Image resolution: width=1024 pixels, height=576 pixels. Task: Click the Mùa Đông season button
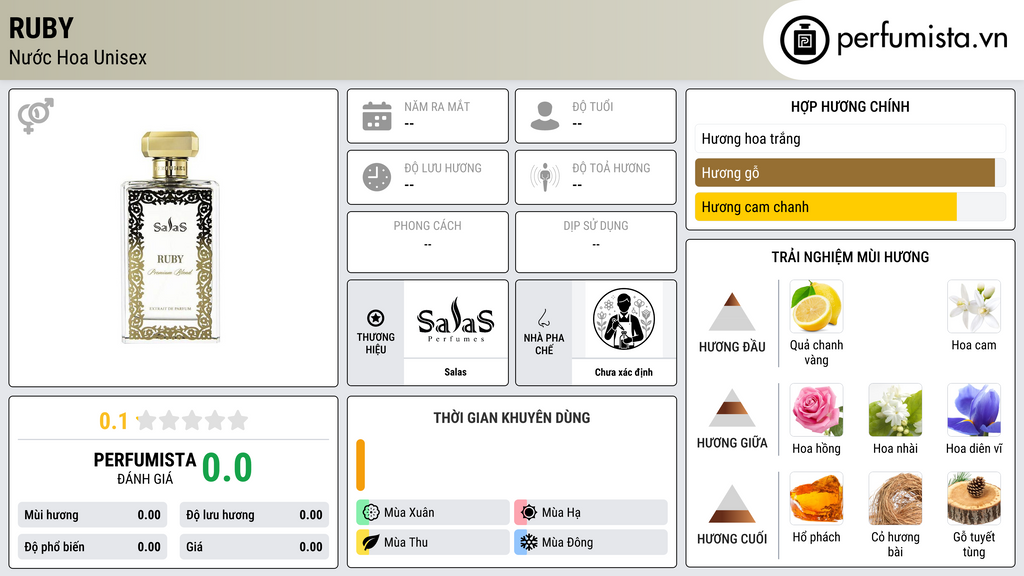coord(591,542)
